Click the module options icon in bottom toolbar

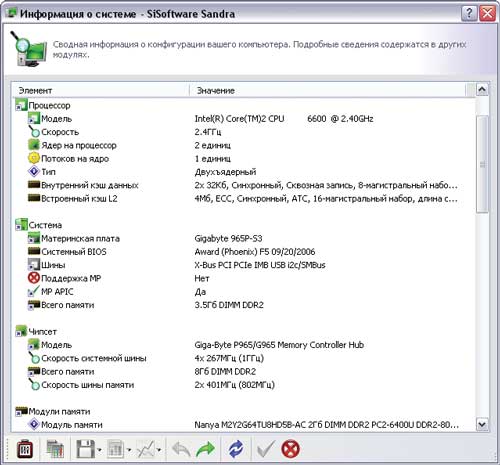pos(25,449)
